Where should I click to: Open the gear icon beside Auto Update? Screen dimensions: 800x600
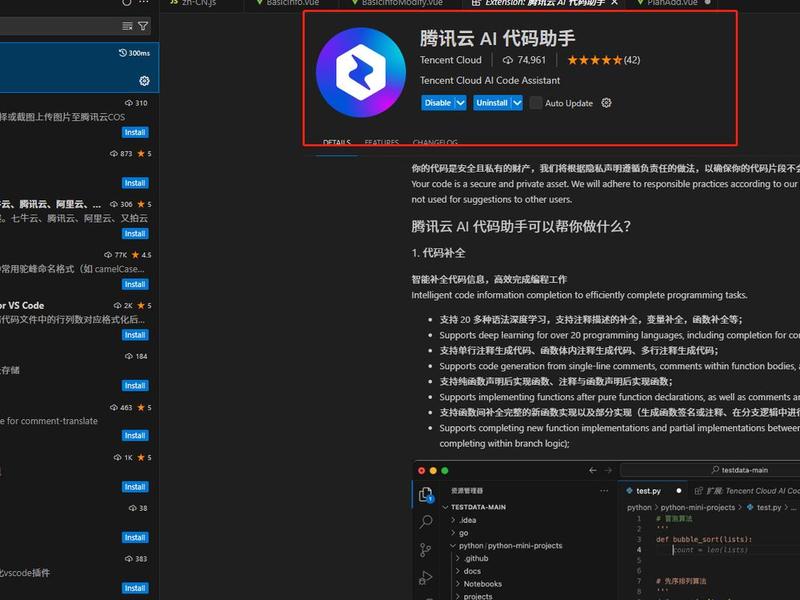tap(606, 103)
